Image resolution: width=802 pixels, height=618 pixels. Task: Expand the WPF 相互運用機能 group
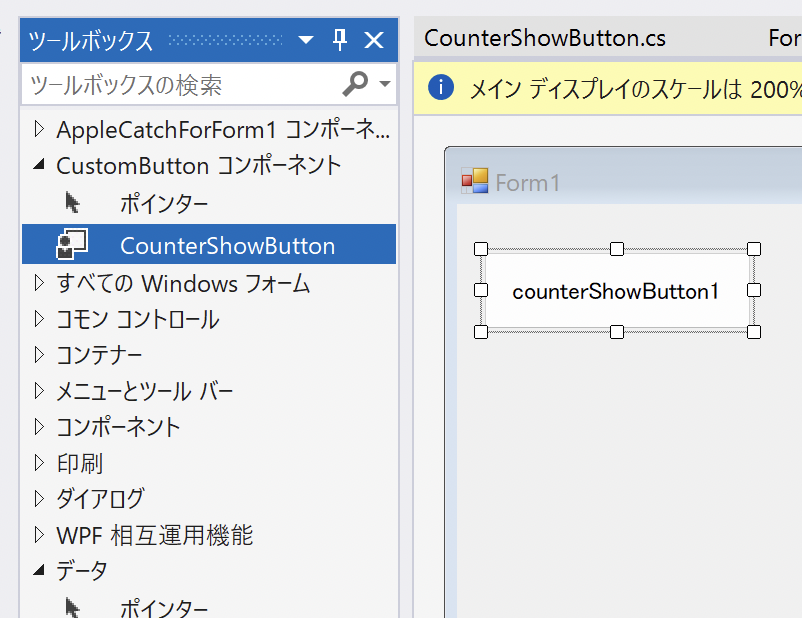39,535
